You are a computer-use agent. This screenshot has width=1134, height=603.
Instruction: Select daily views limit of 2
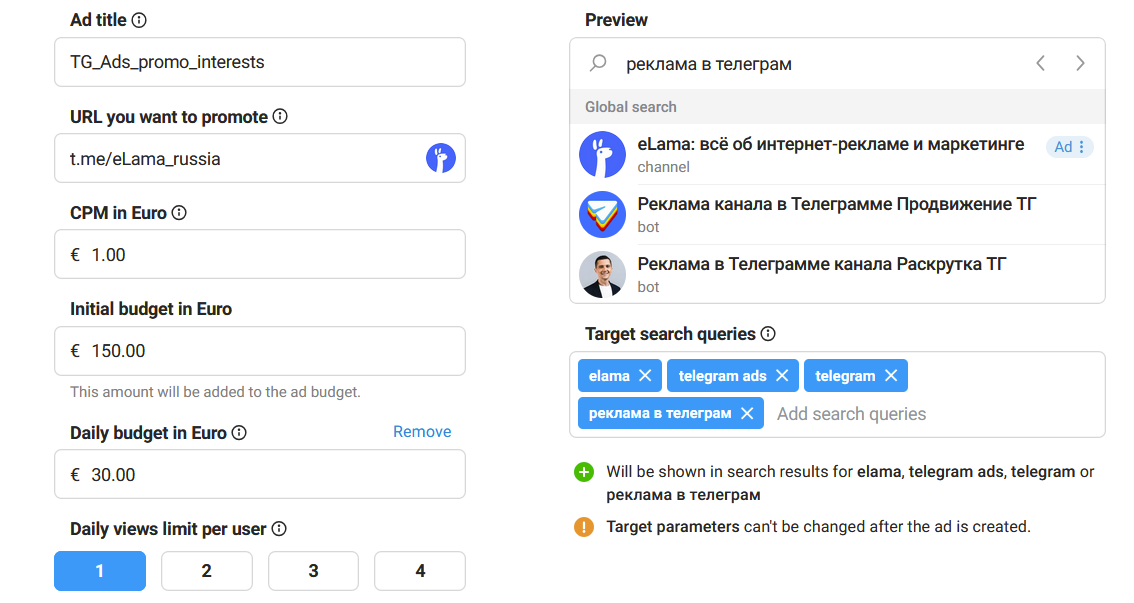coord(207,570)
